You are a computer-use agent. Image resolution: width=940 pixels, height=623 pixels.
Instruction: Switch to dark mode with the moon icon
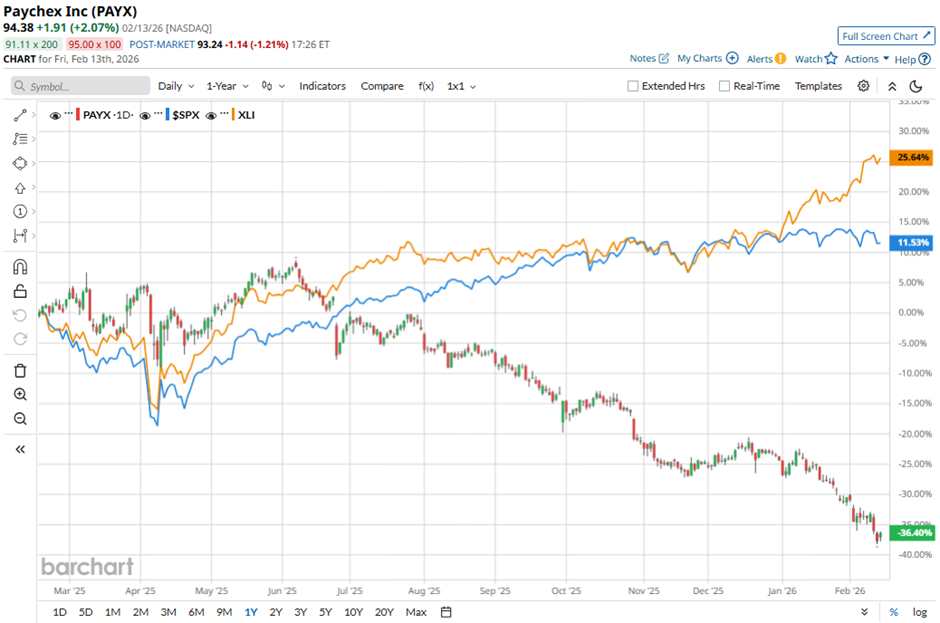click(917, 88)
